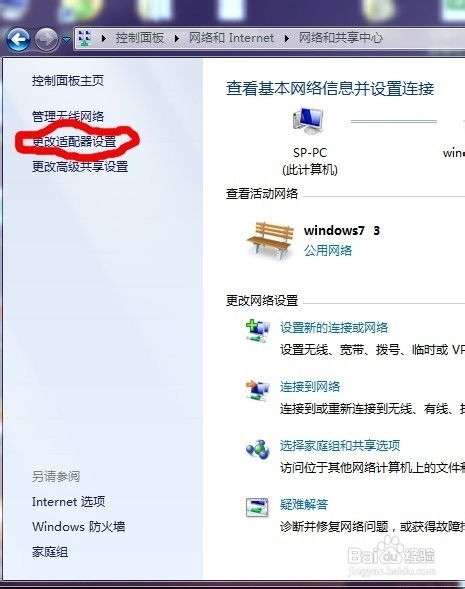Open 控制面板主页 link

(x=68, y=80)
